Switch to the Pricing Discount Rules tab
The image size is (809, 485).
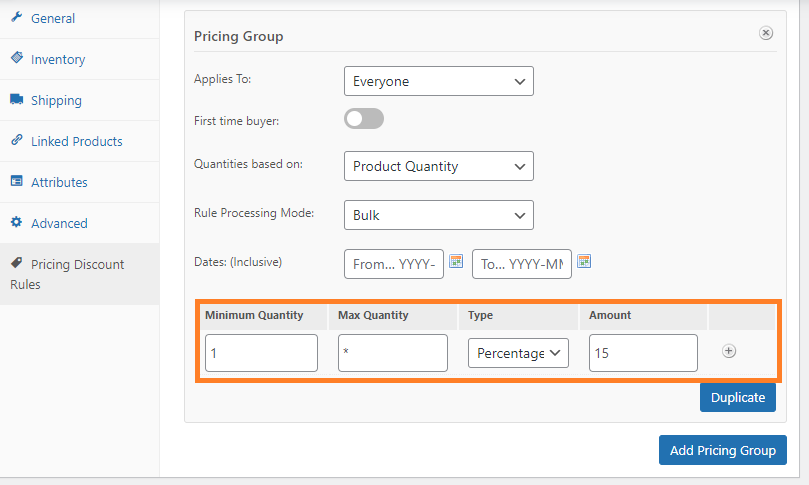(x=78, y=274)
